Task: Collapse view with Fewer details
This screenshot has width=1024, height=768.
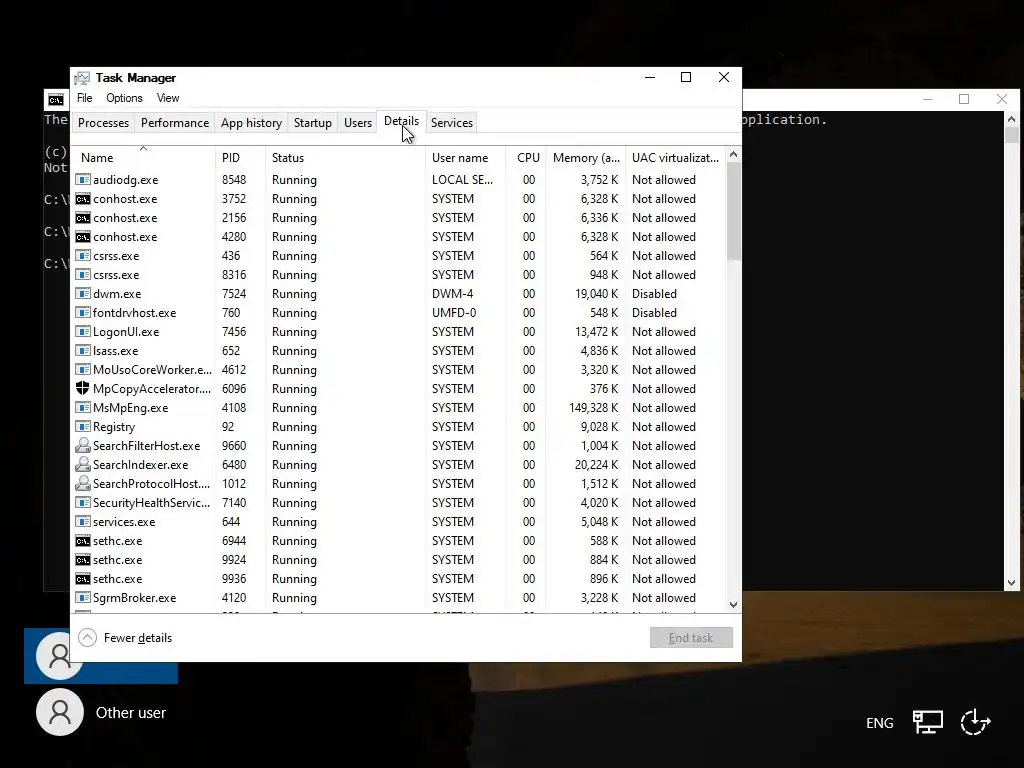Action: 125,638
